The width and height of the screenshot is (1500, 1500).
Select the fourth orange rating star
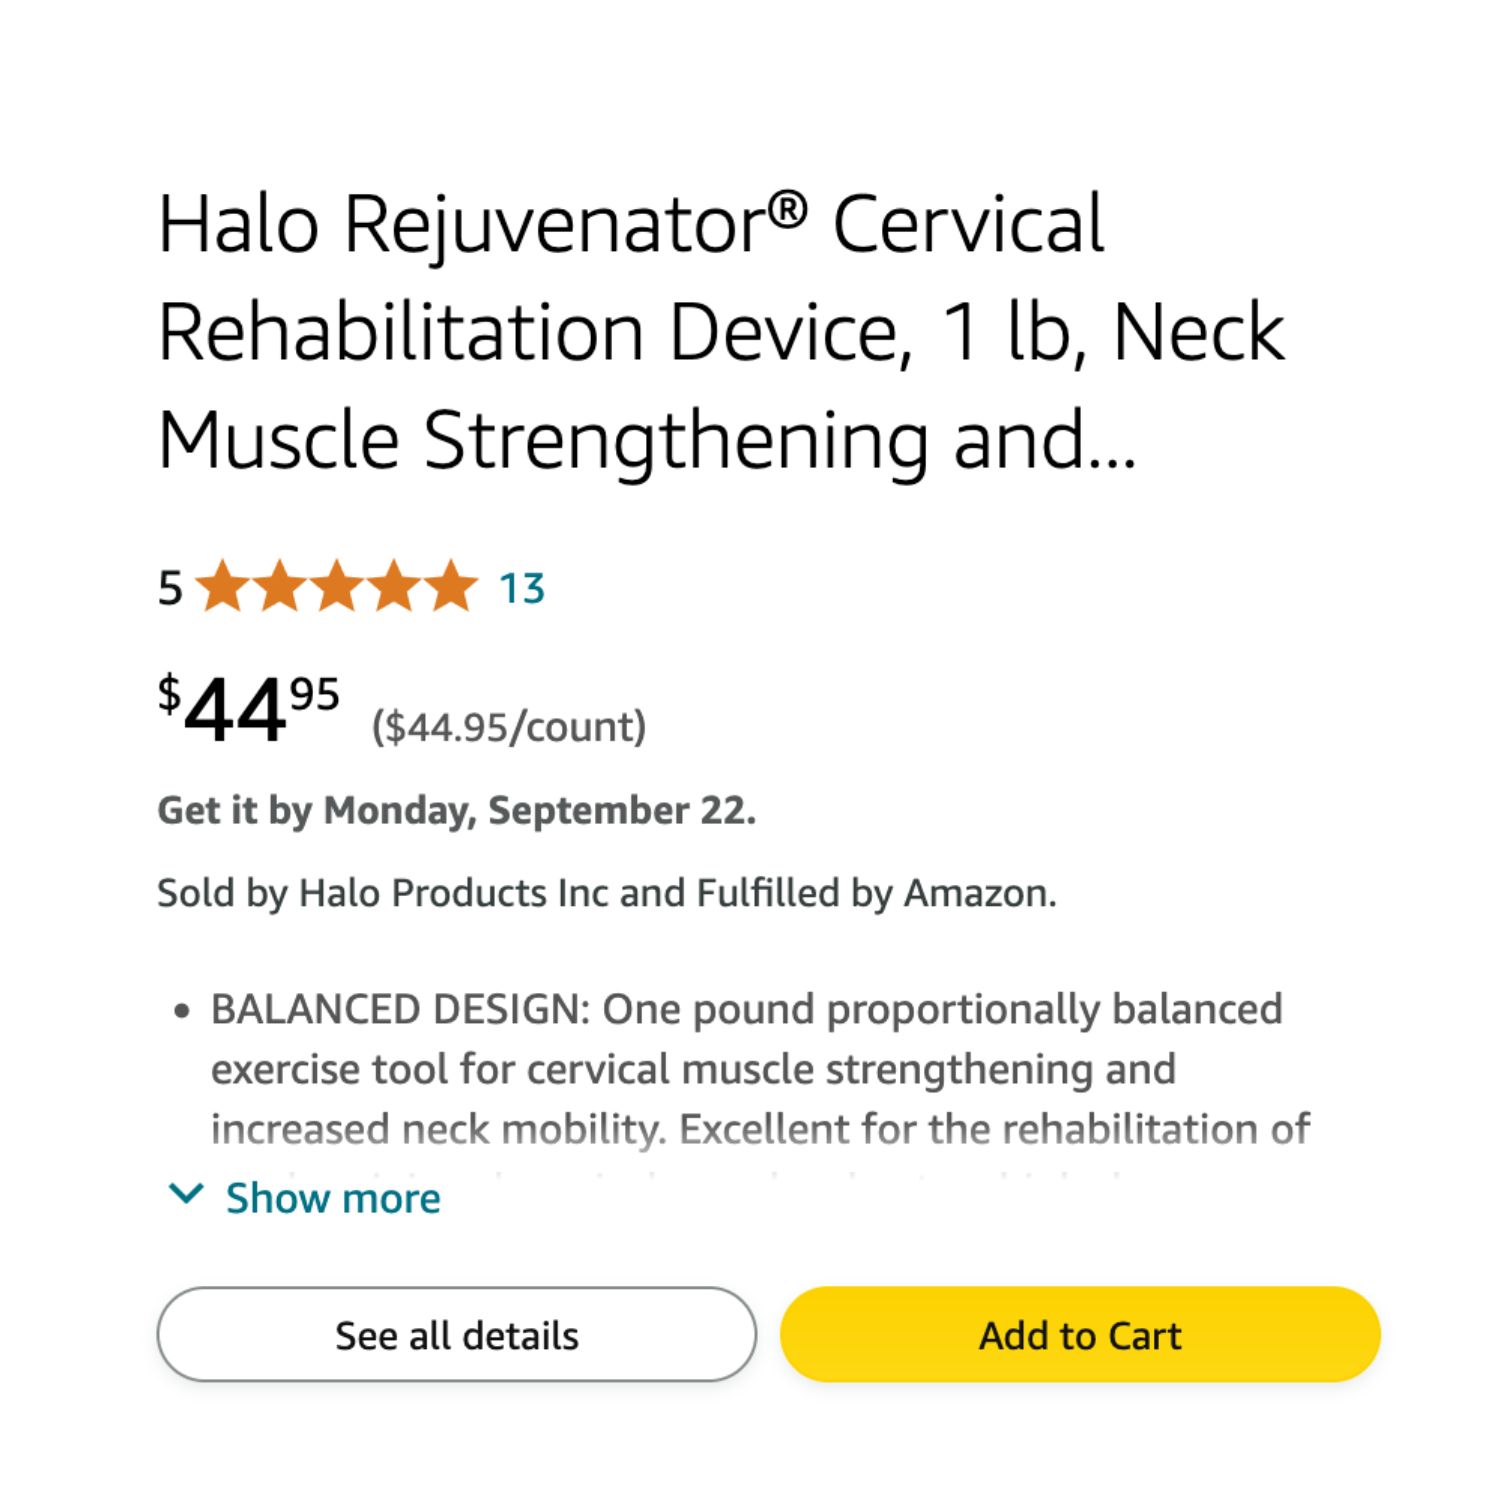[x=394, y=586]
